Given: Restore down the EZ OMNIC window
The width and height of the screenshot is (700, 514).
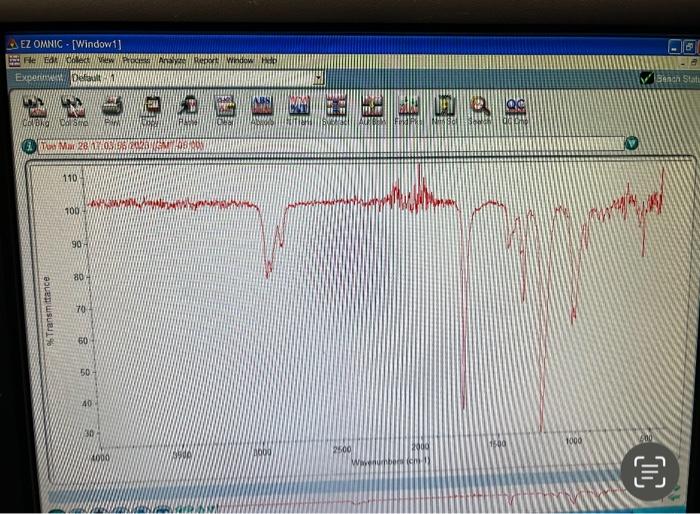Looking at the screenshot, I should pos(689,46).
